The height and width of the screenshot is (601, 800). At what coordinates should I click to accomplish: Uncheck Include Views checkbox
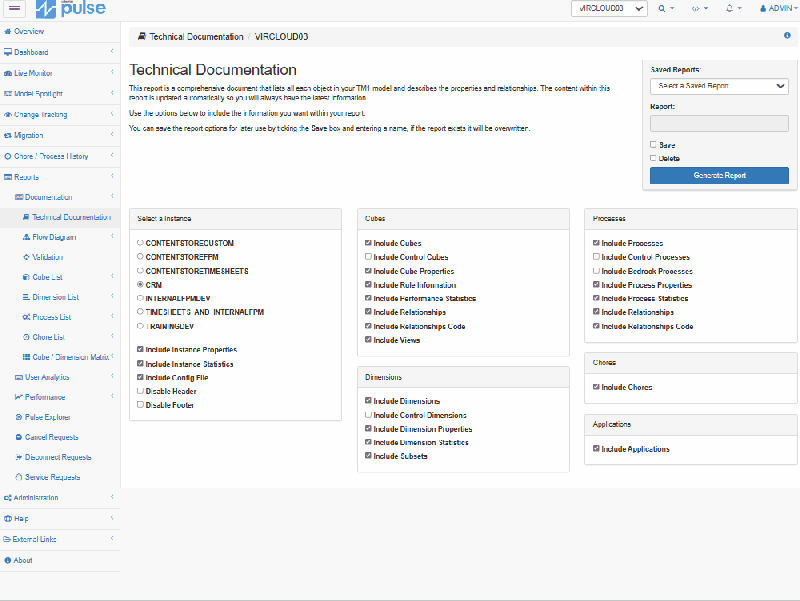368,339
